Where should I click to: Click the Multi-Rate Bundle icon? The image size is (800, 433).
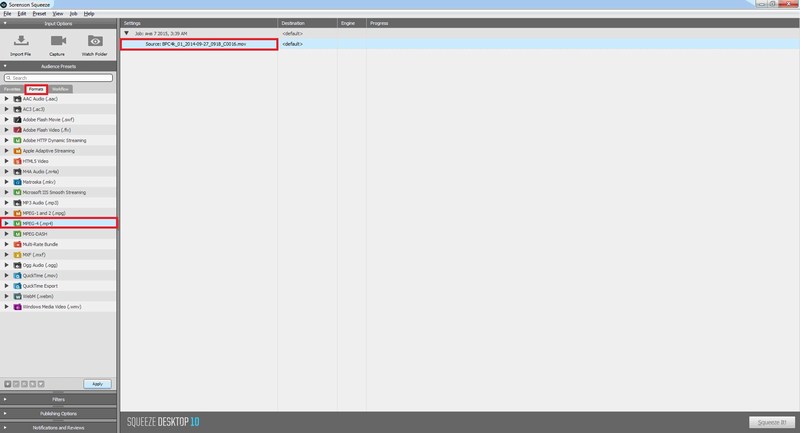(17, 244)
